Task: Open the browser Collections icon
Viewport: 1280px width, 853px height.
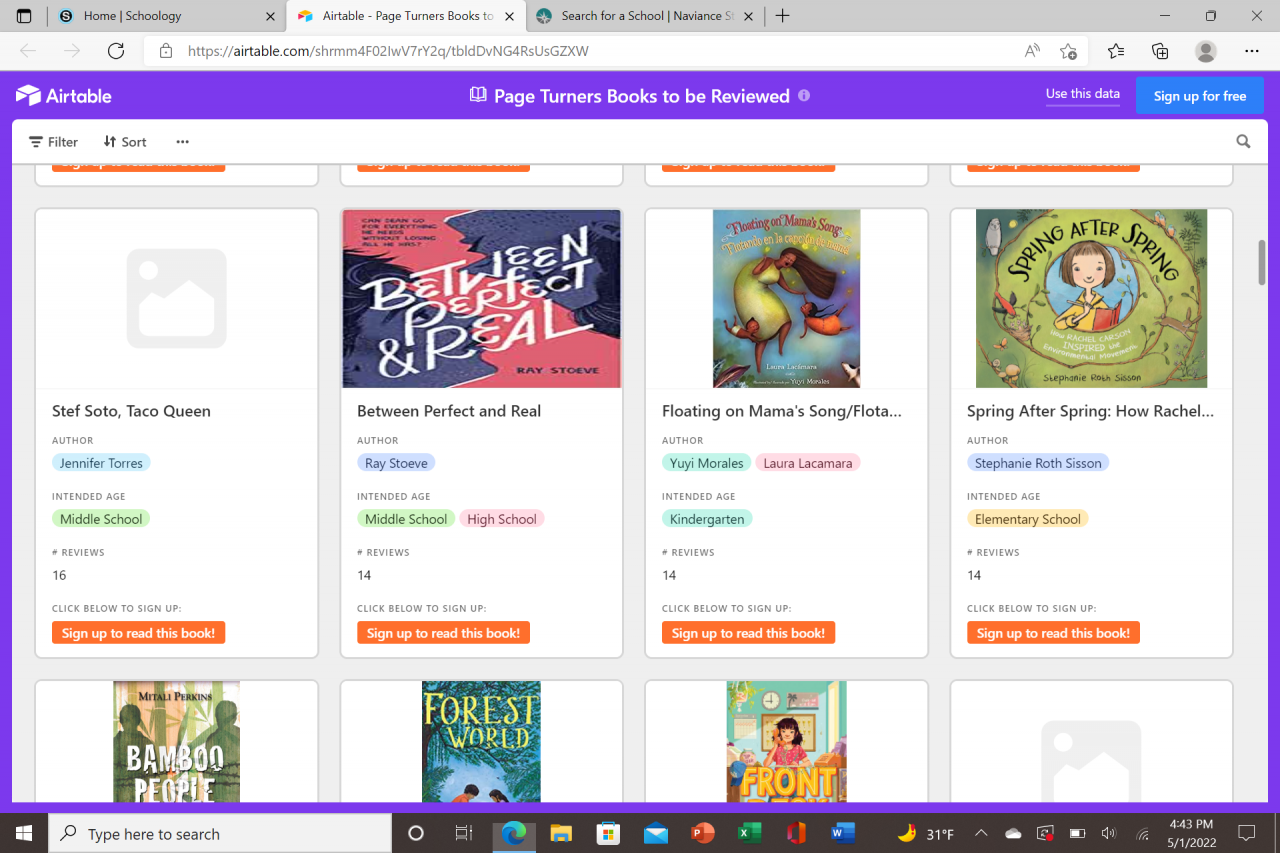Action: [1160, 51]
